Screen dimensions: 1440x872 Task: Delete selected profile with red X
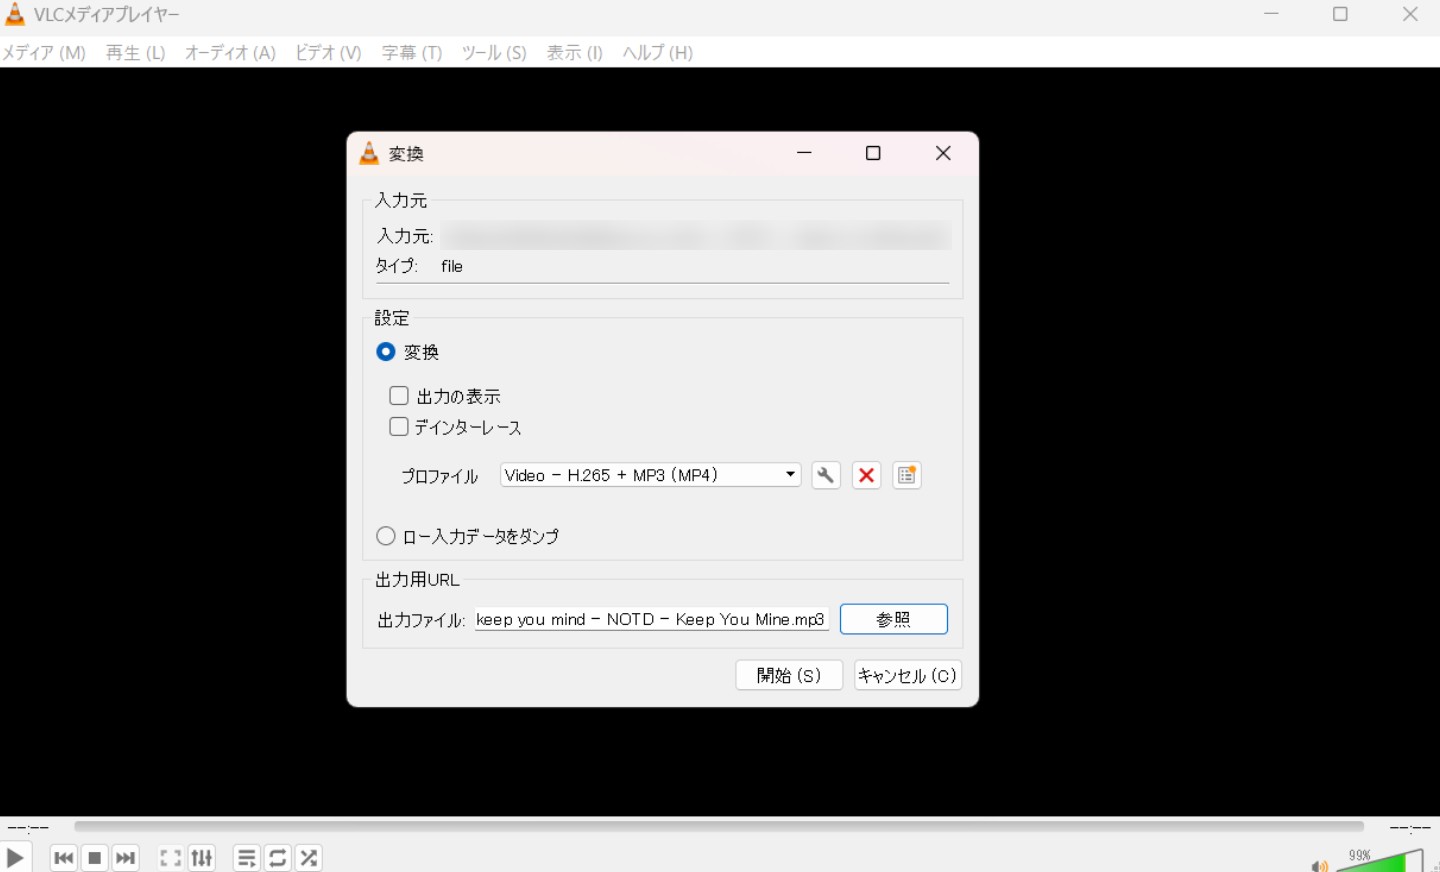(866, 476)
